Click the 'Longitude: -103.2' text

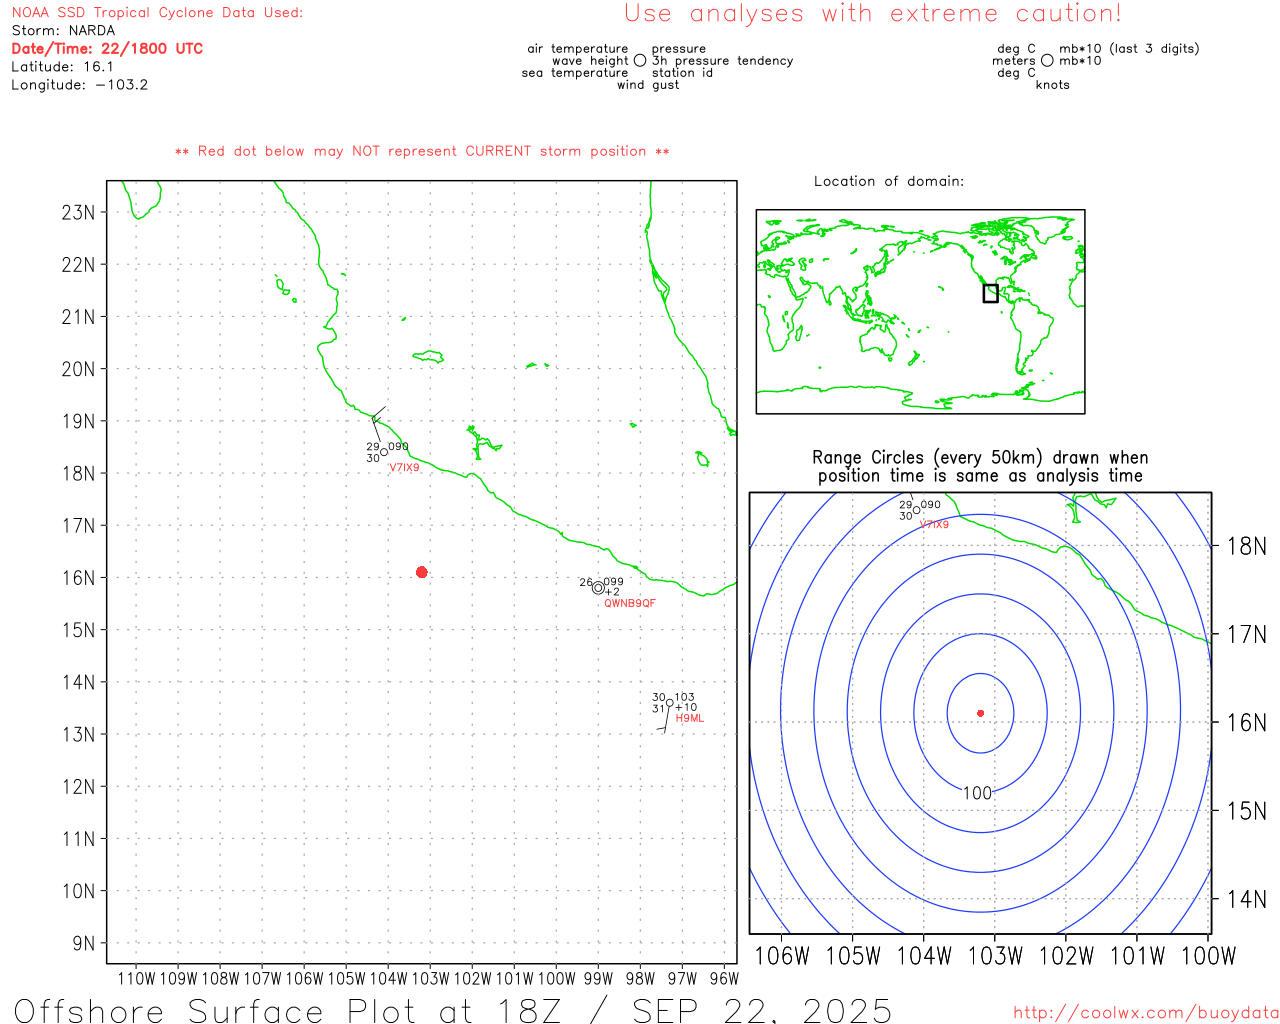tap(80, 85)
